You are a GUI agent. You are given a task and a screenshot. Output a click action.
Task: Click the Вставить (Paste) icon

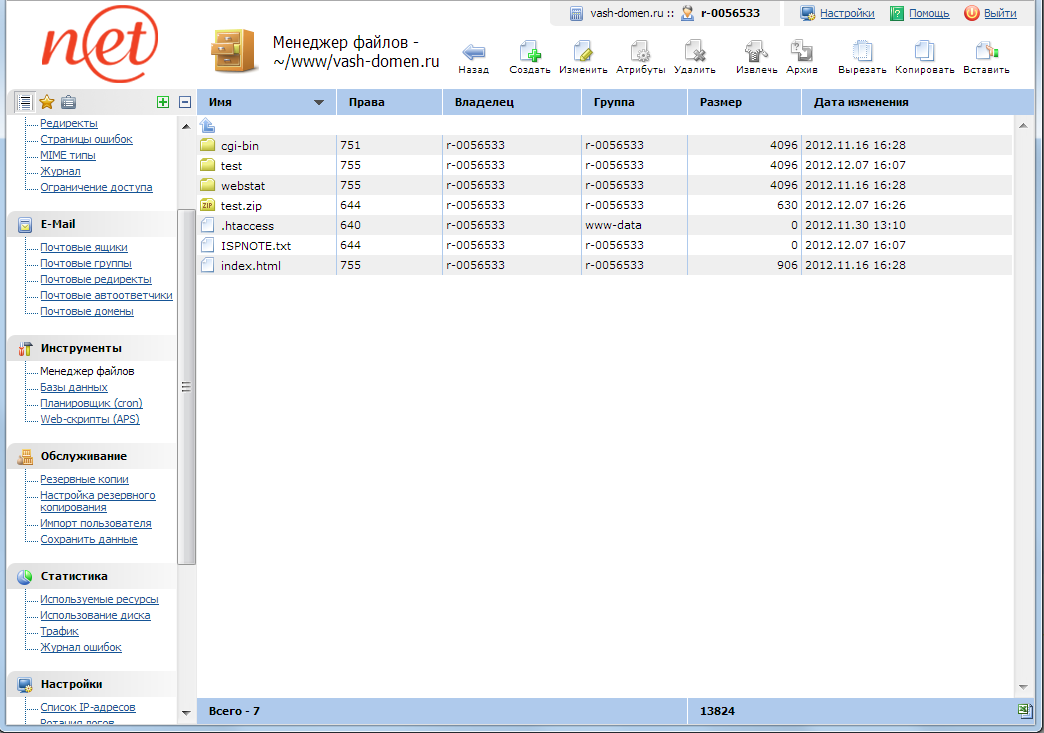pos(986,53)
